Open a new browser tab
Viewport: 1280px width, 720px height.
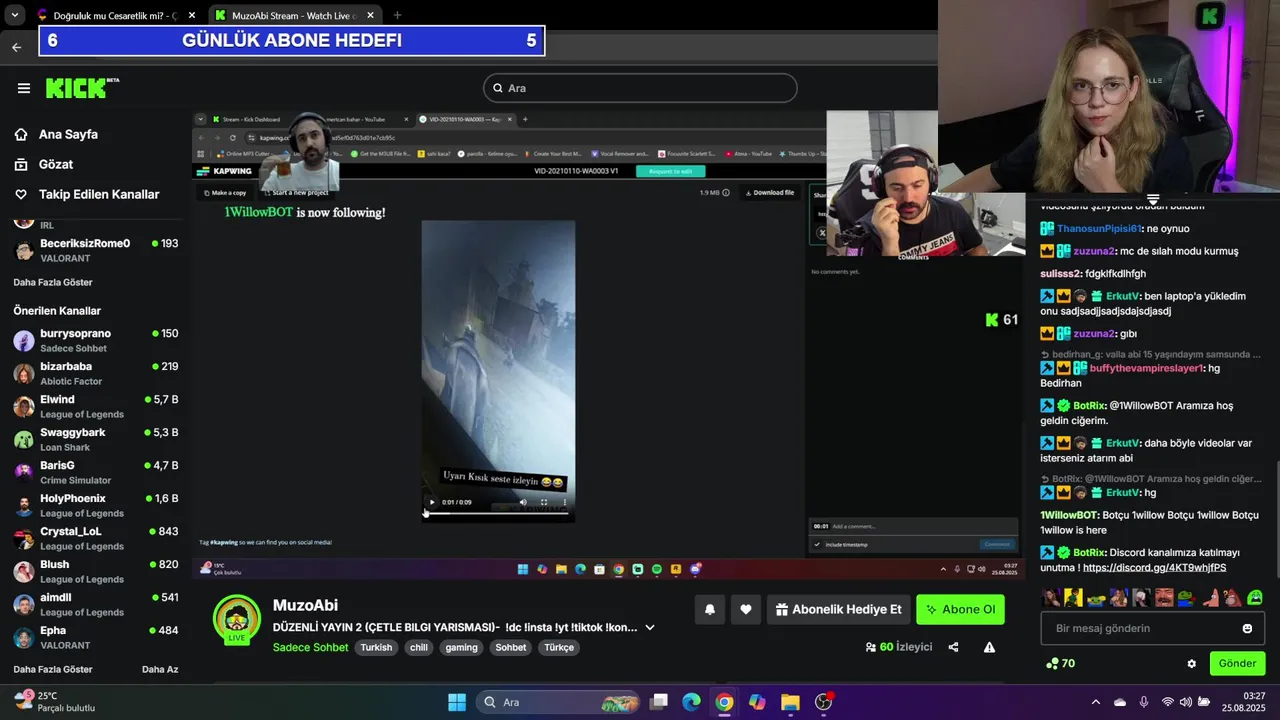point(397,16)
